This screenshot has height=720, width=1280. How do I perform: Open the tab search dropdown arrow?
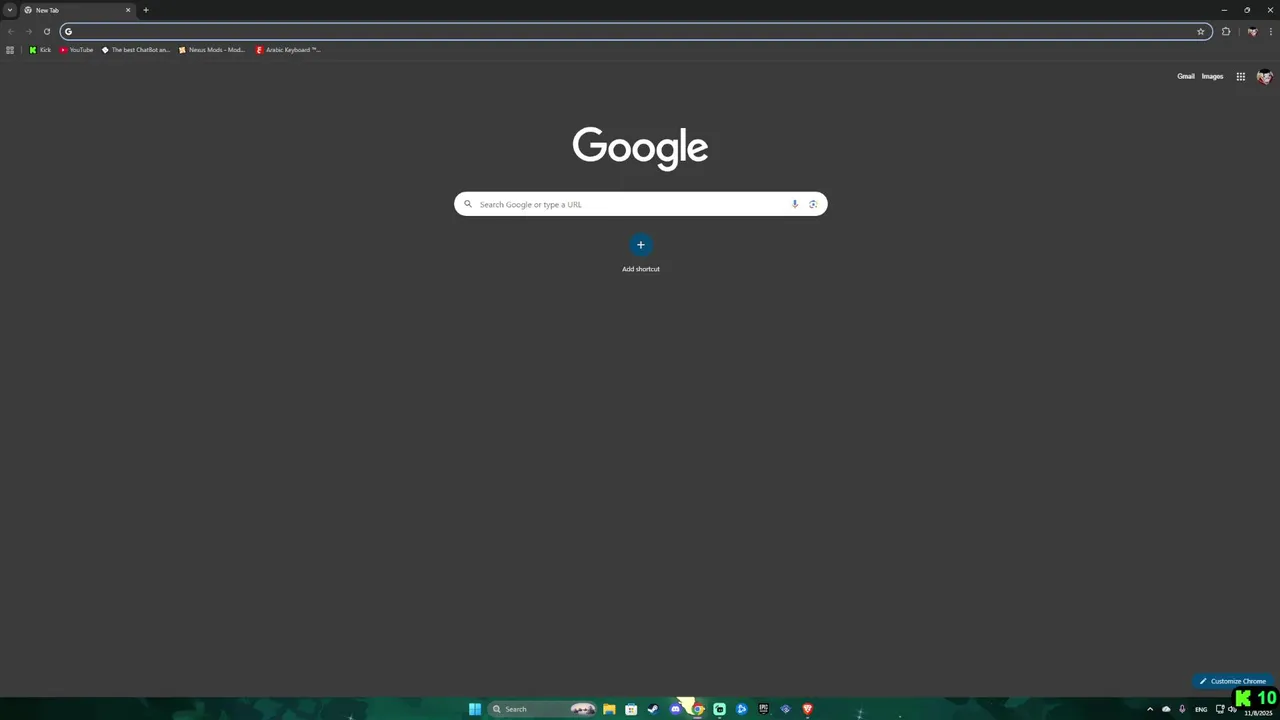pyautogui.click(x=10, y=10)
